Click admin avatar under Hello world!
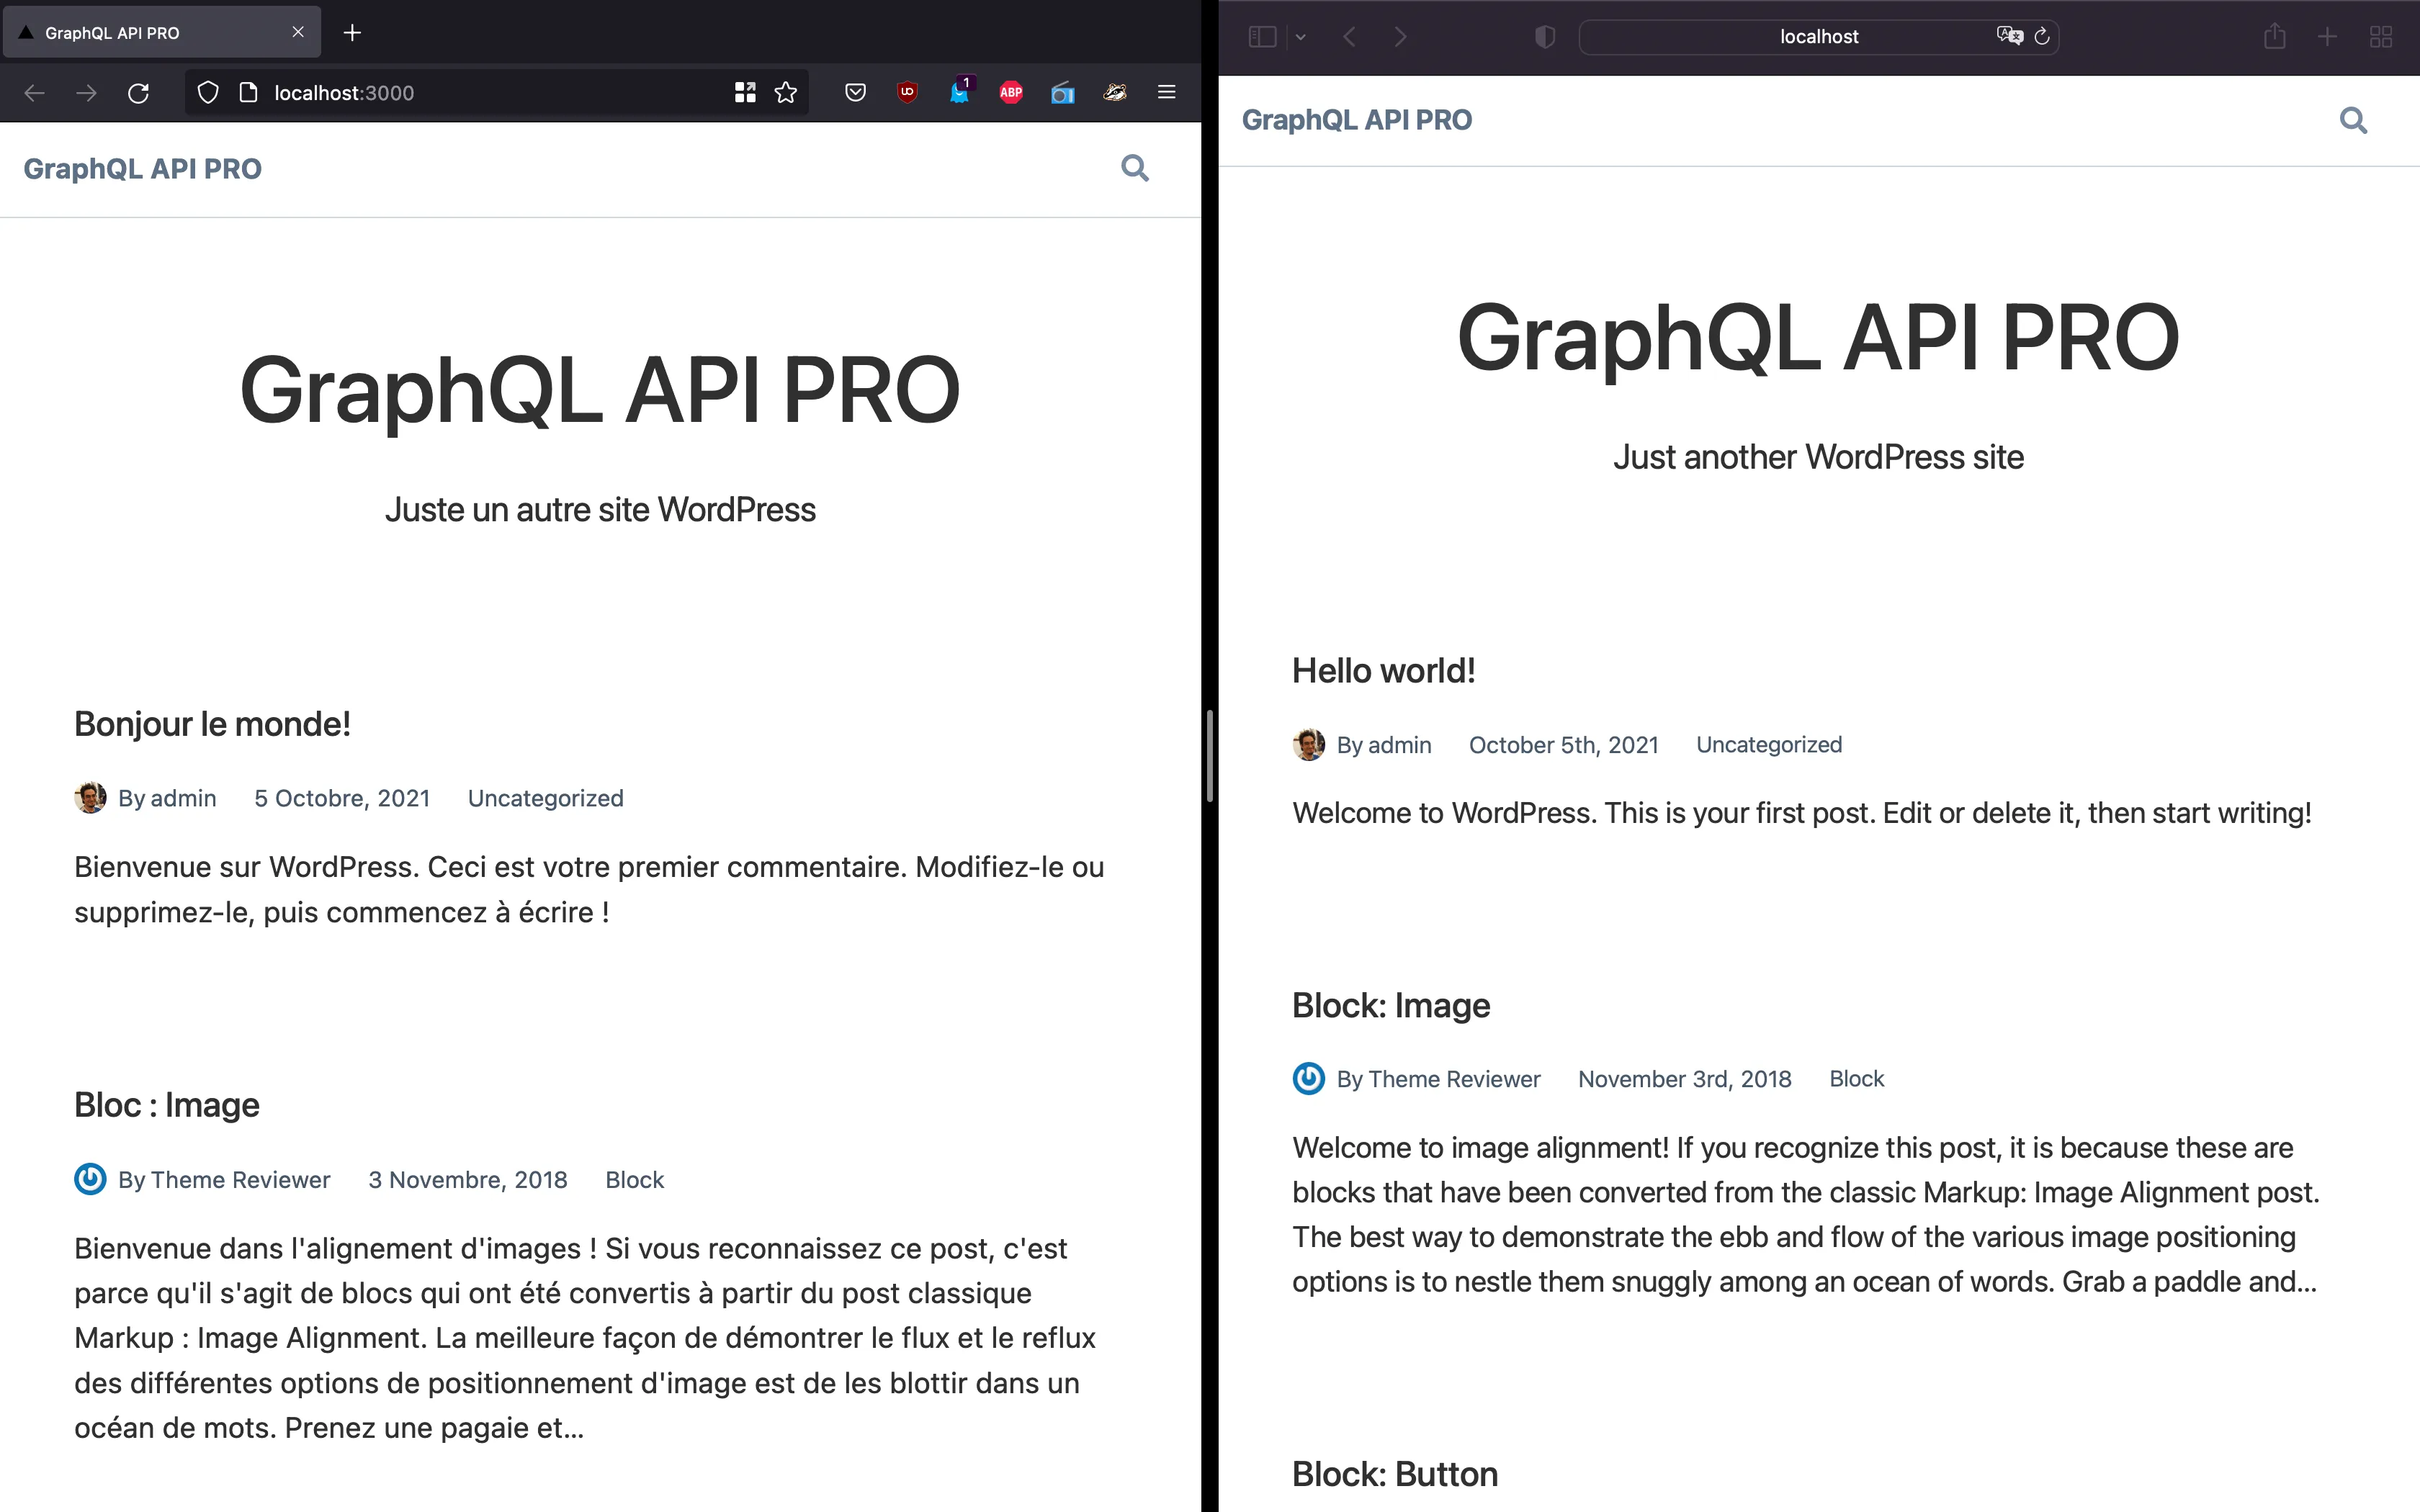The image size is (2420, 1512). [1308, 744]
